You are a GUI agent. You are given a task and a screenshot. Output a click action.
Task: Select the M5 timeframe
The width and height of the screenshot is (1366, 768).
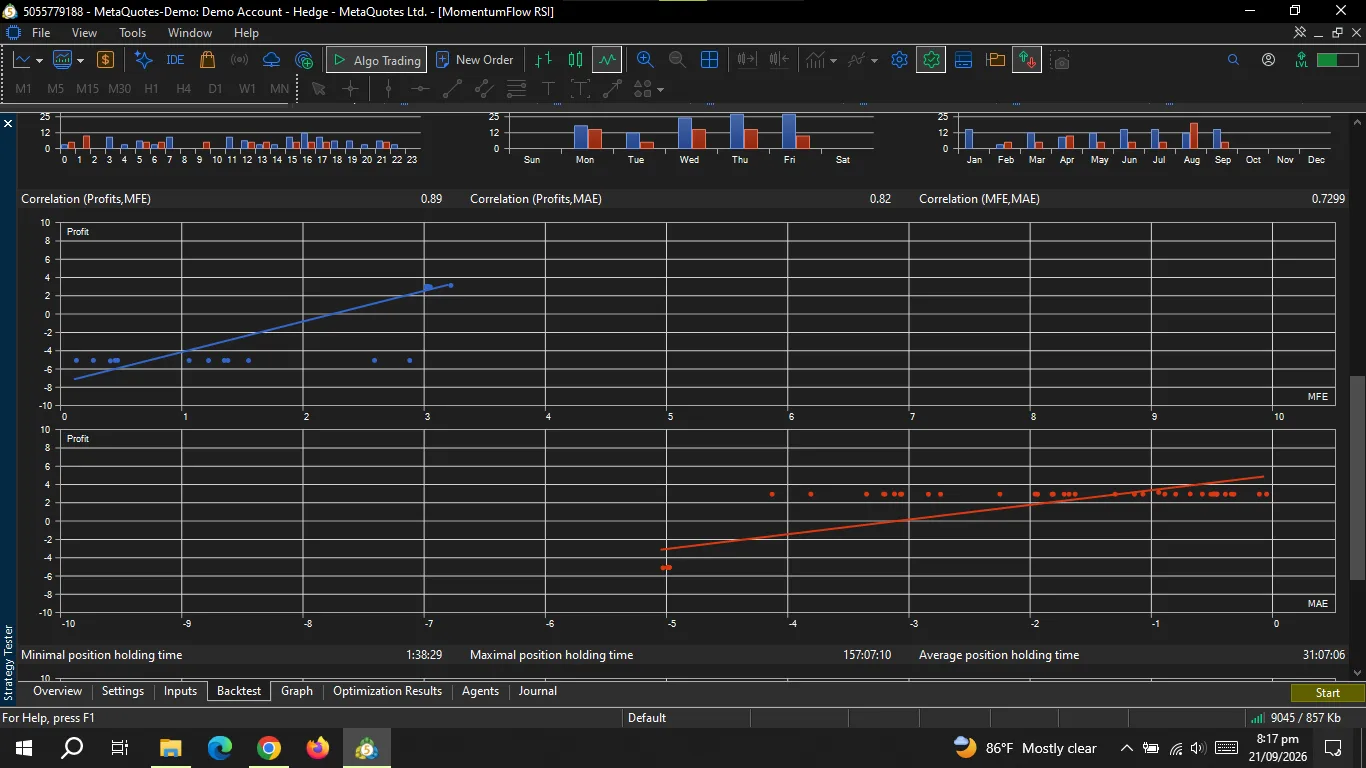[x=55, y=89]
